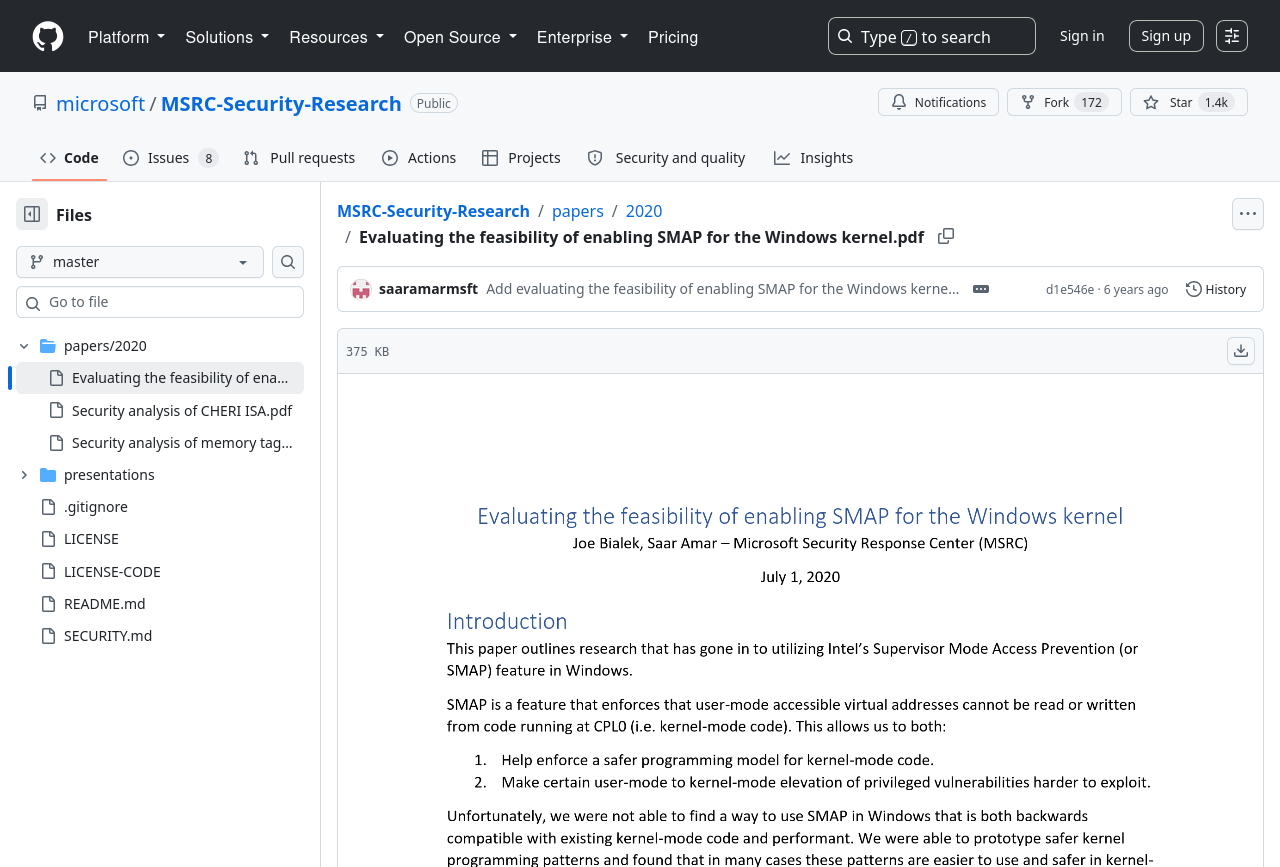Open the README.md file
The height and width of the screenshot is (867, 1280).
160,603
